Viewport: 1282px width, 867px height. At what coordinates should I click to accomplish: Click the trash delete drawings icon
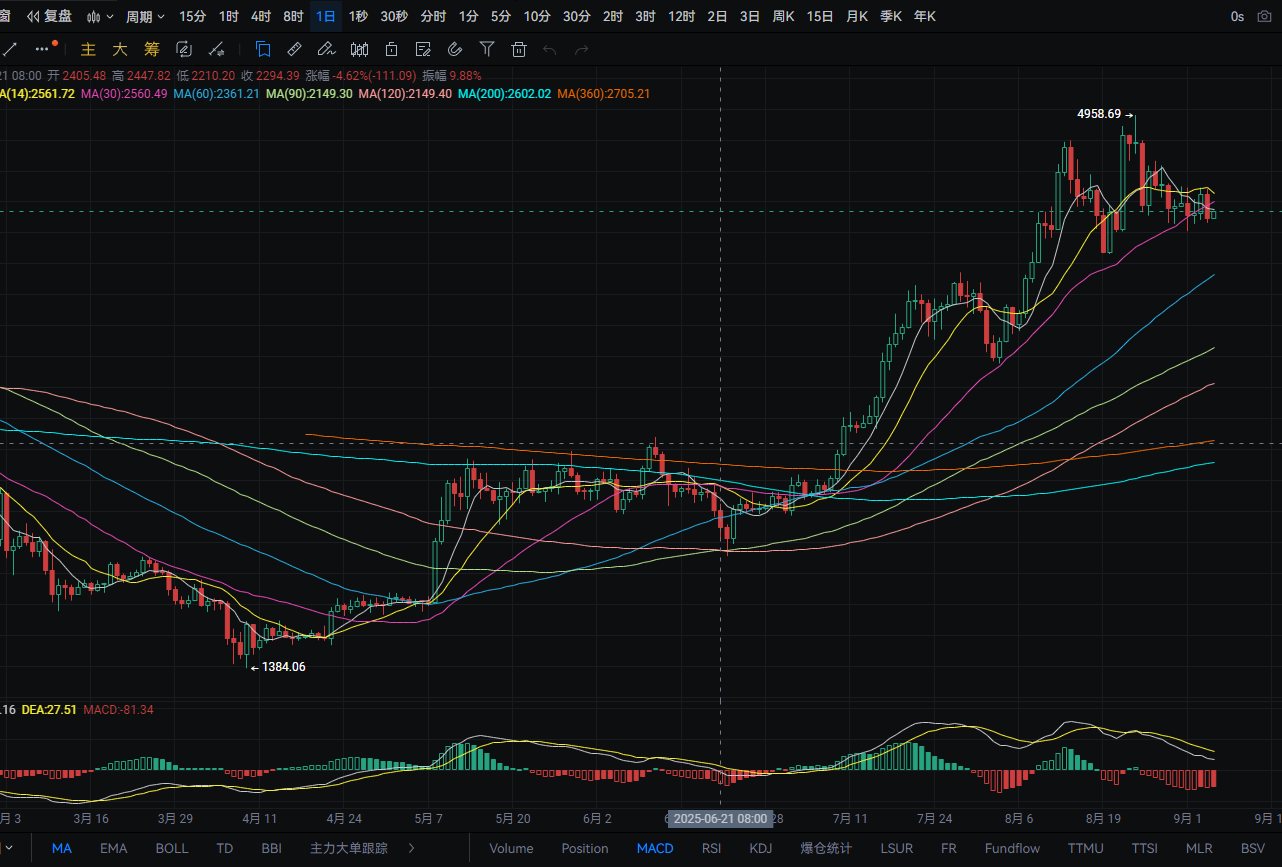(x=518, y=49)
